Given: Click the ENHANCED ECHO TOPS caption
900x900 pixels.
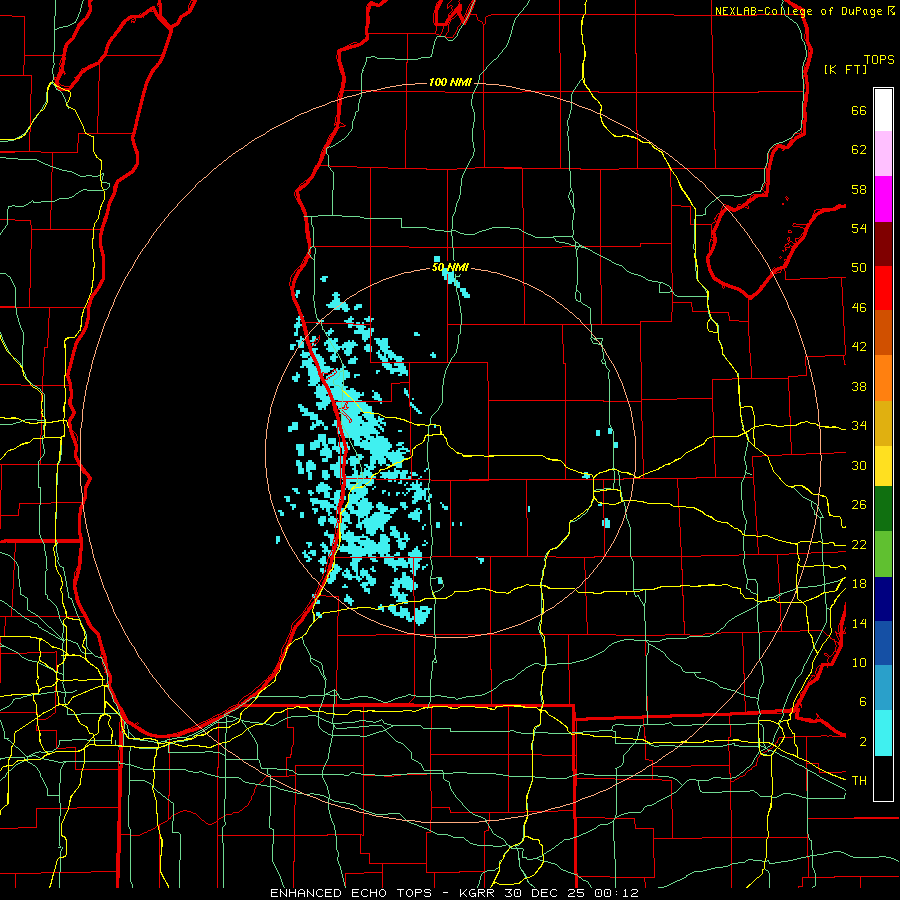Looking at the screenshot, I should coord(351,893).
